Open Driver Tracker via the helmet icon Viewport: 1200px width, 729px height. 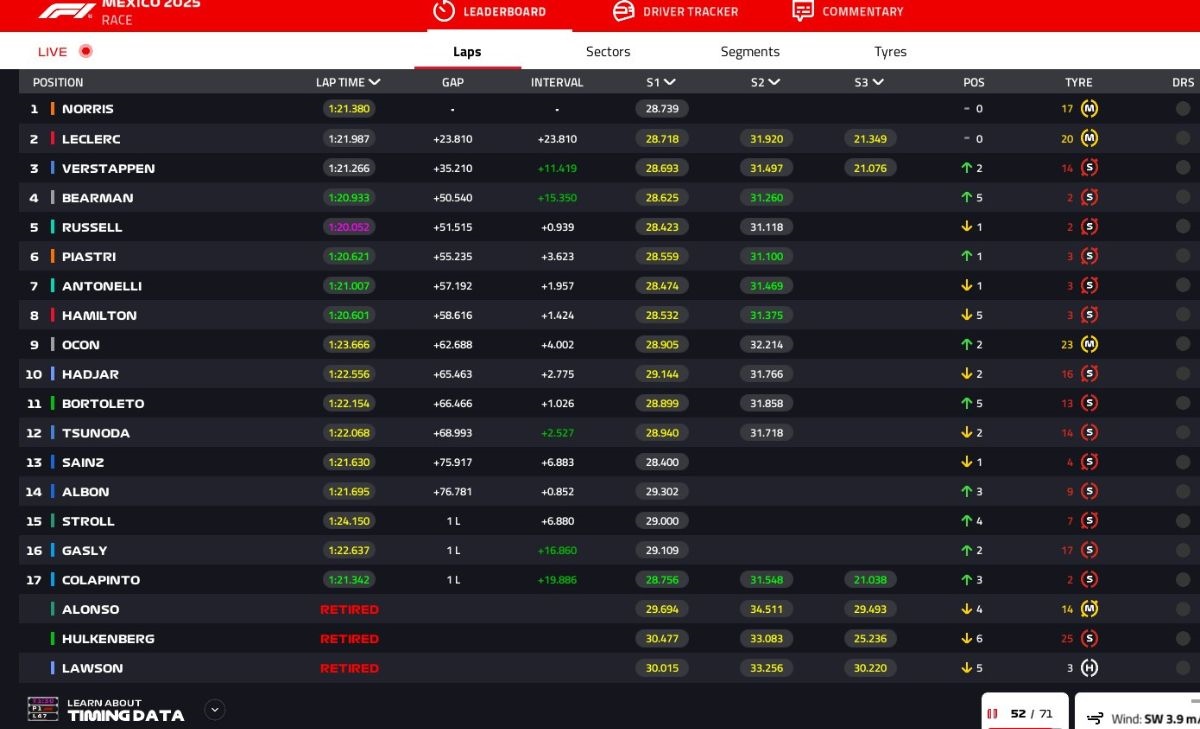click(x=623, y=11)
